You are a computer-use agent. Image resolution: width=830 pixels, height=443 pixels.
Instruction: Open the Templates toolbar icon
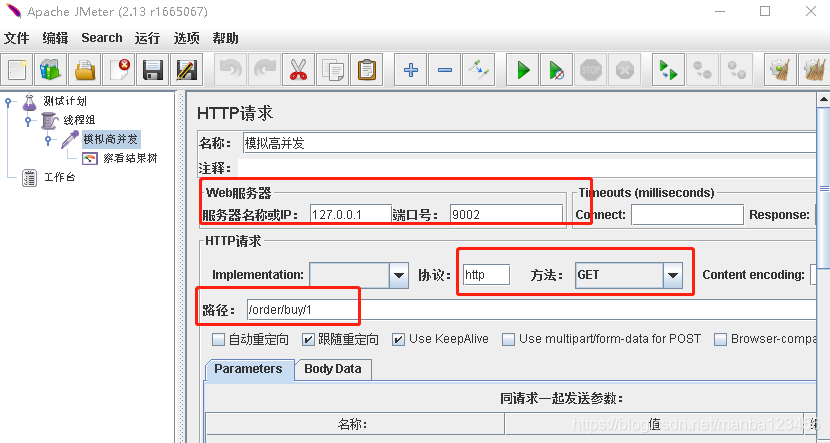tap(51, 70)
